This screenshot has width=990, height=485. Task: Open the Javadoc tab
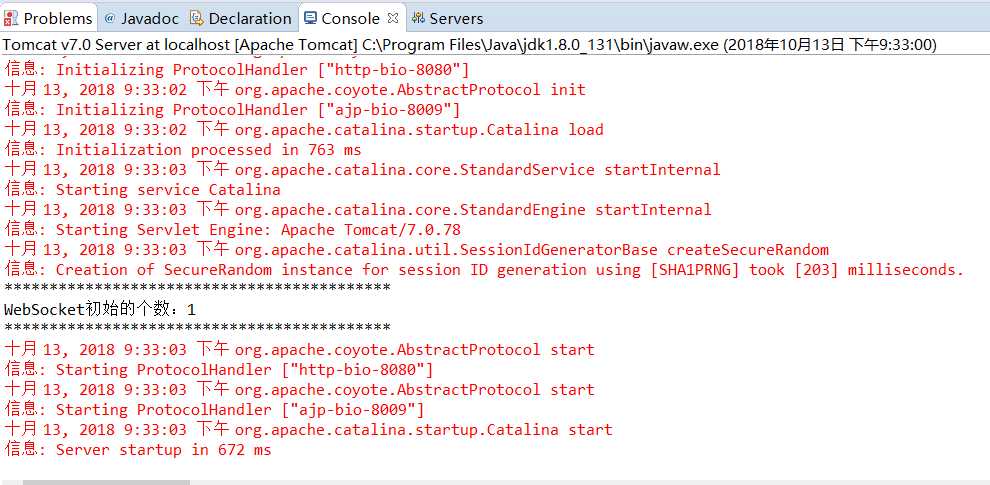click(141, 18)
